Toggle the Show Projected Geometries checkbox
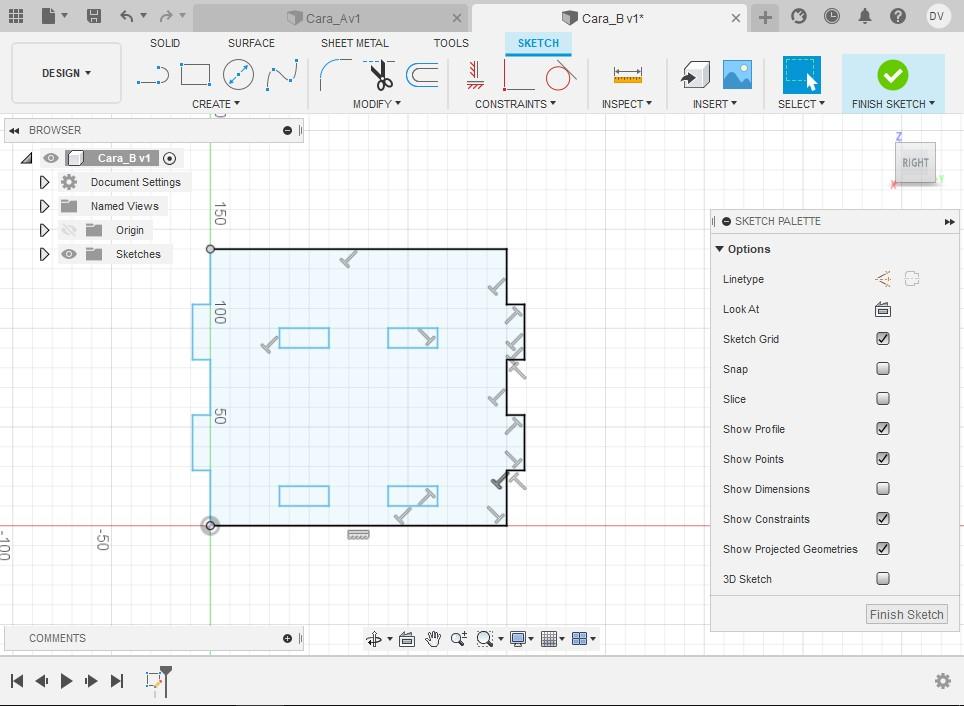 pos(883,549)
